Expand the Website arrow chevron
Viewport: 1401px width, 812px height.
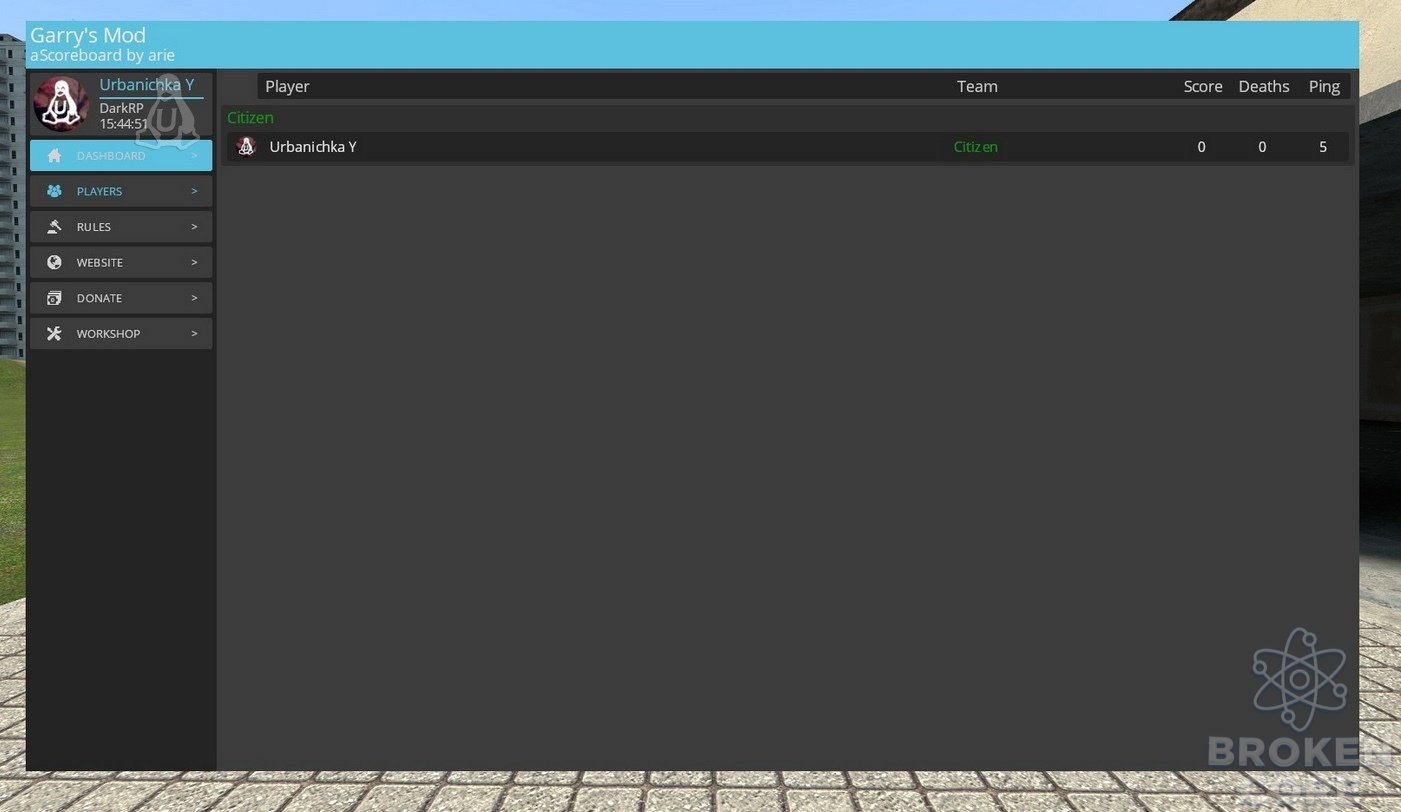pyautogui.click(x=194, y=262)
